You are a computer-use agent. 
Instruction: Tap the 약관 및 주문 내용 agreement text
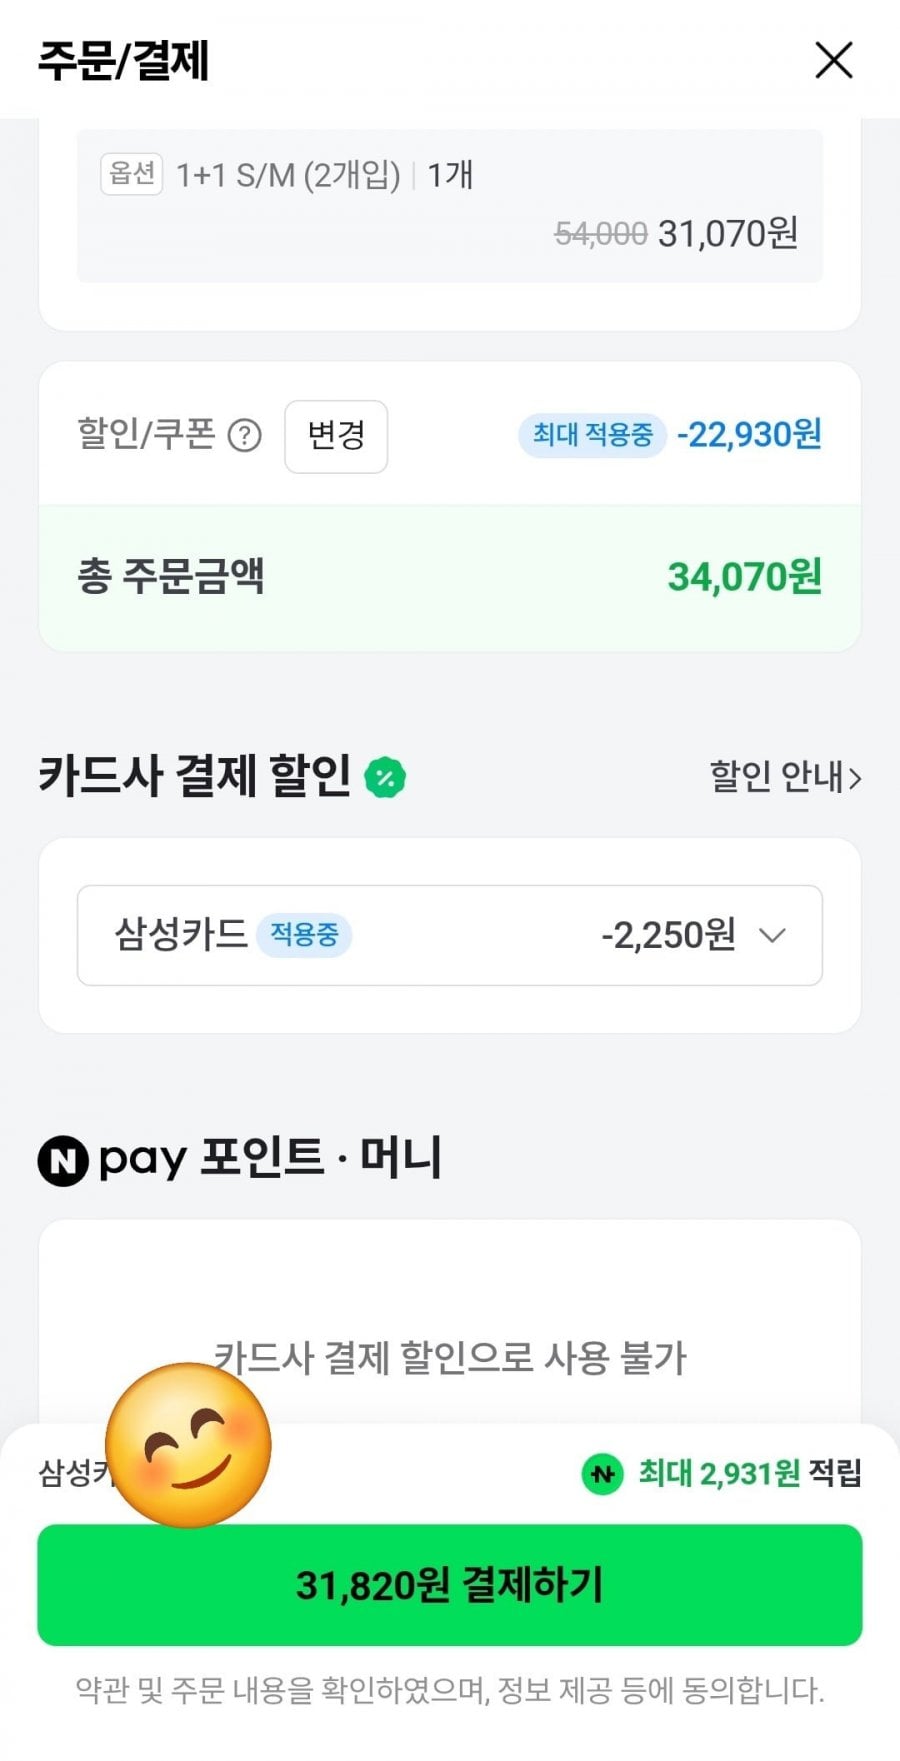[x=449, y=1691]
